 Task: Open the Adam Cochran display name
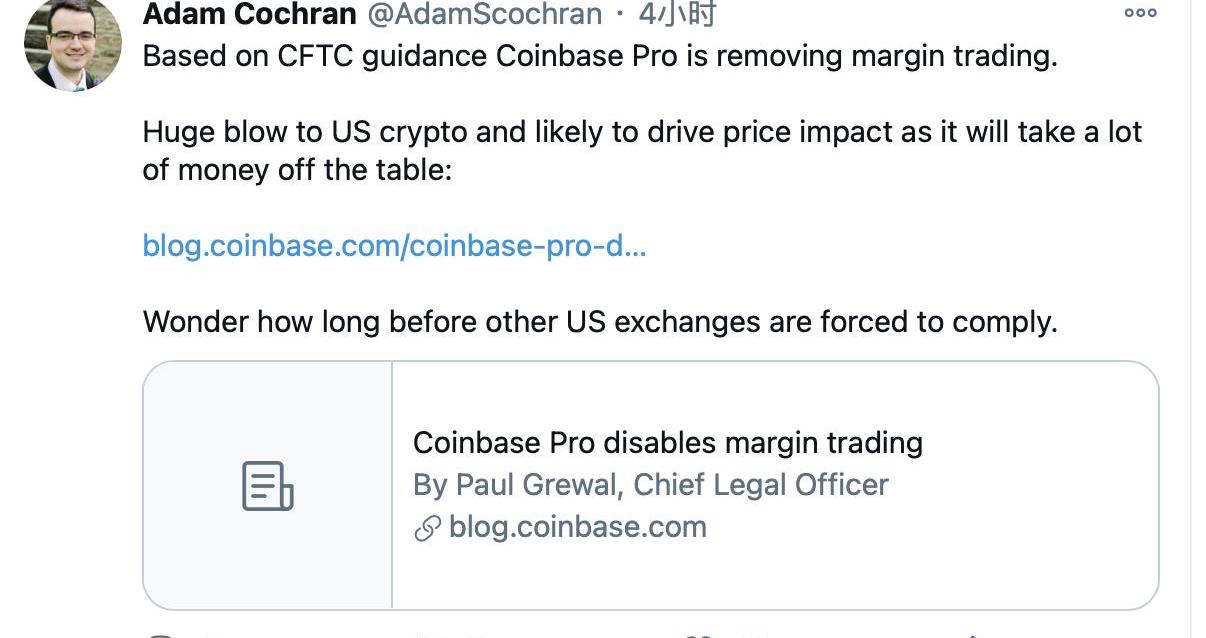[250, 13]
